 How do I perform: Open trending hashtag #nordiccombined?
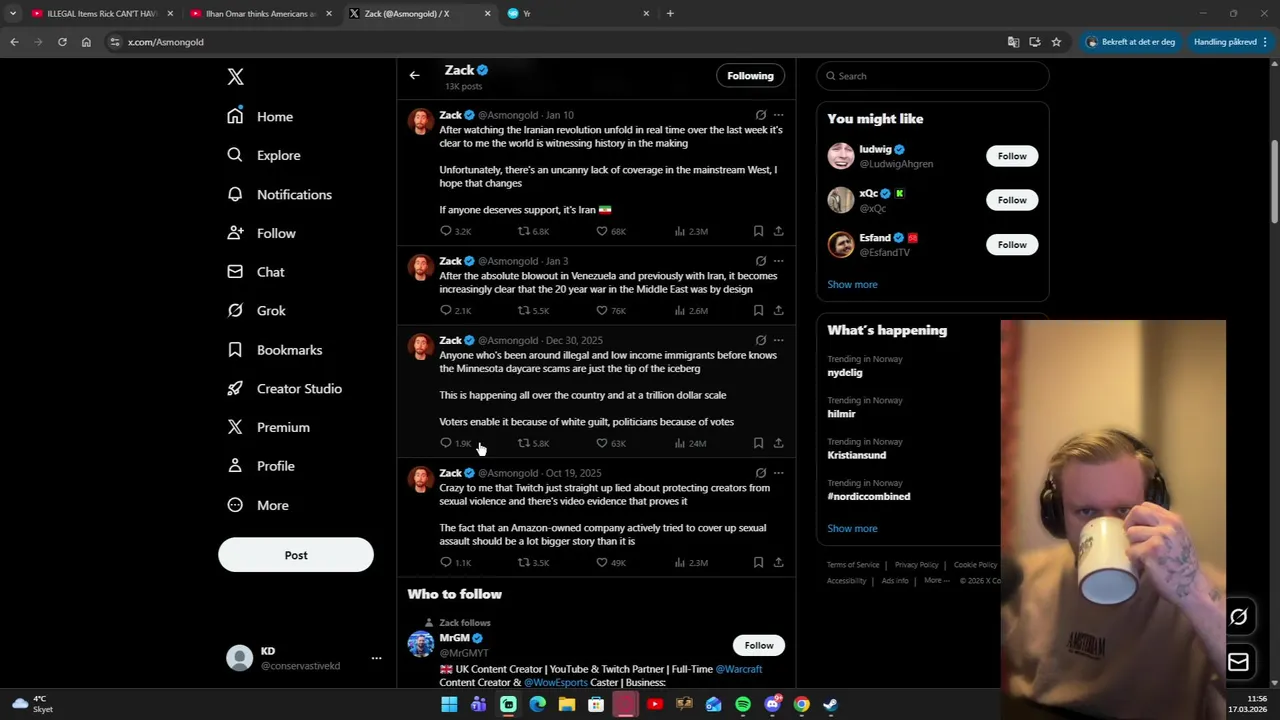[x=869, y=496]
